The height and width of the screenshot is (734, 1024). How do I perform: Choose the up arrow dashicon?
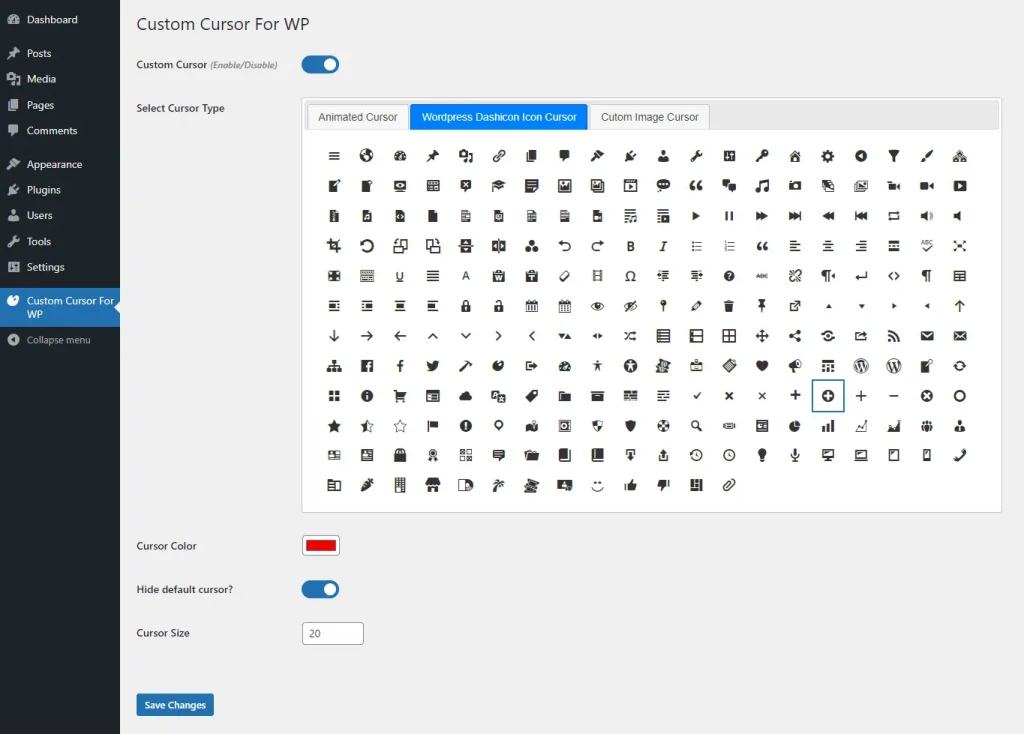959,306
